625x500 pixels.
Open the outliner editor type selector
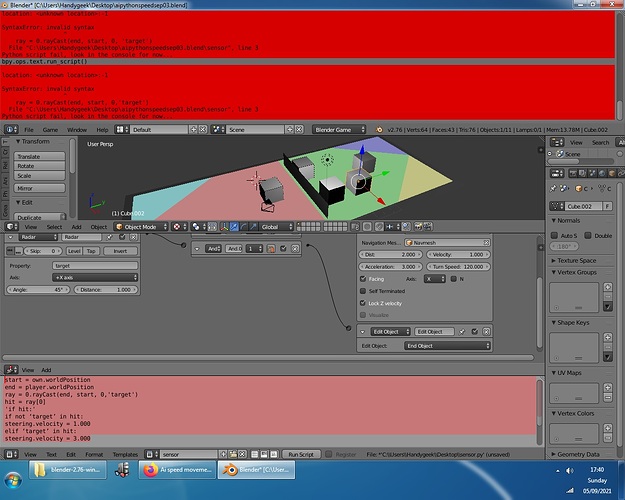557,142
